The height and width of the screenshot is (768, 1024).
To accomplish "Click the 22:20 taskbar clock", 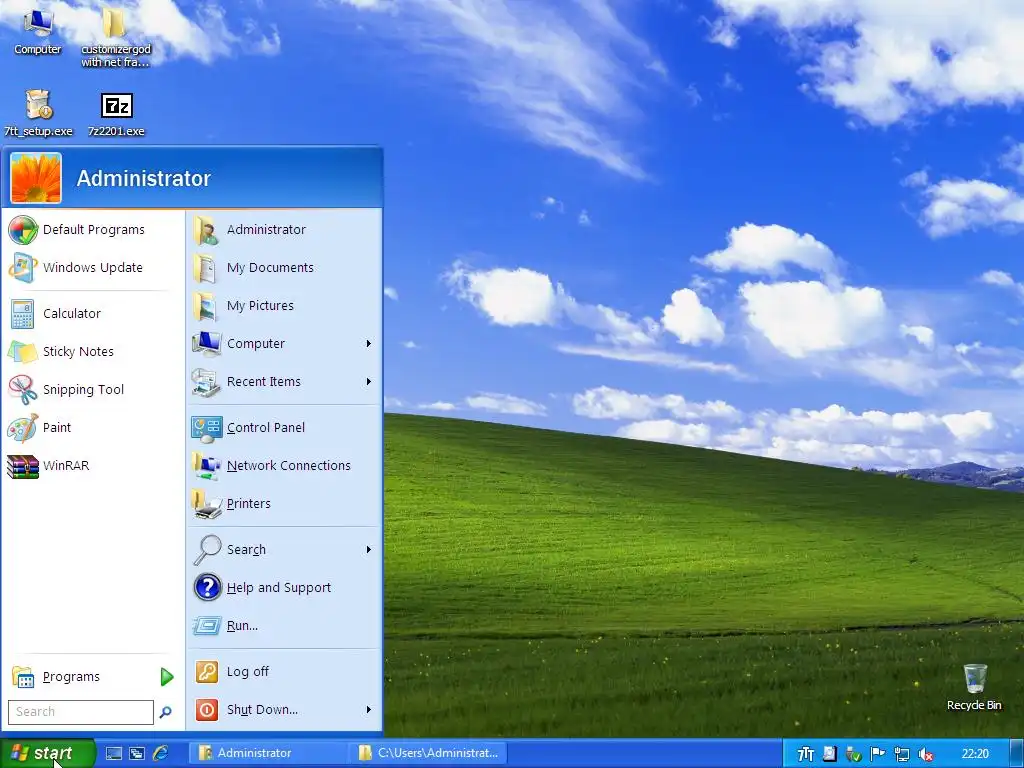I will click(x=975, y=754).
